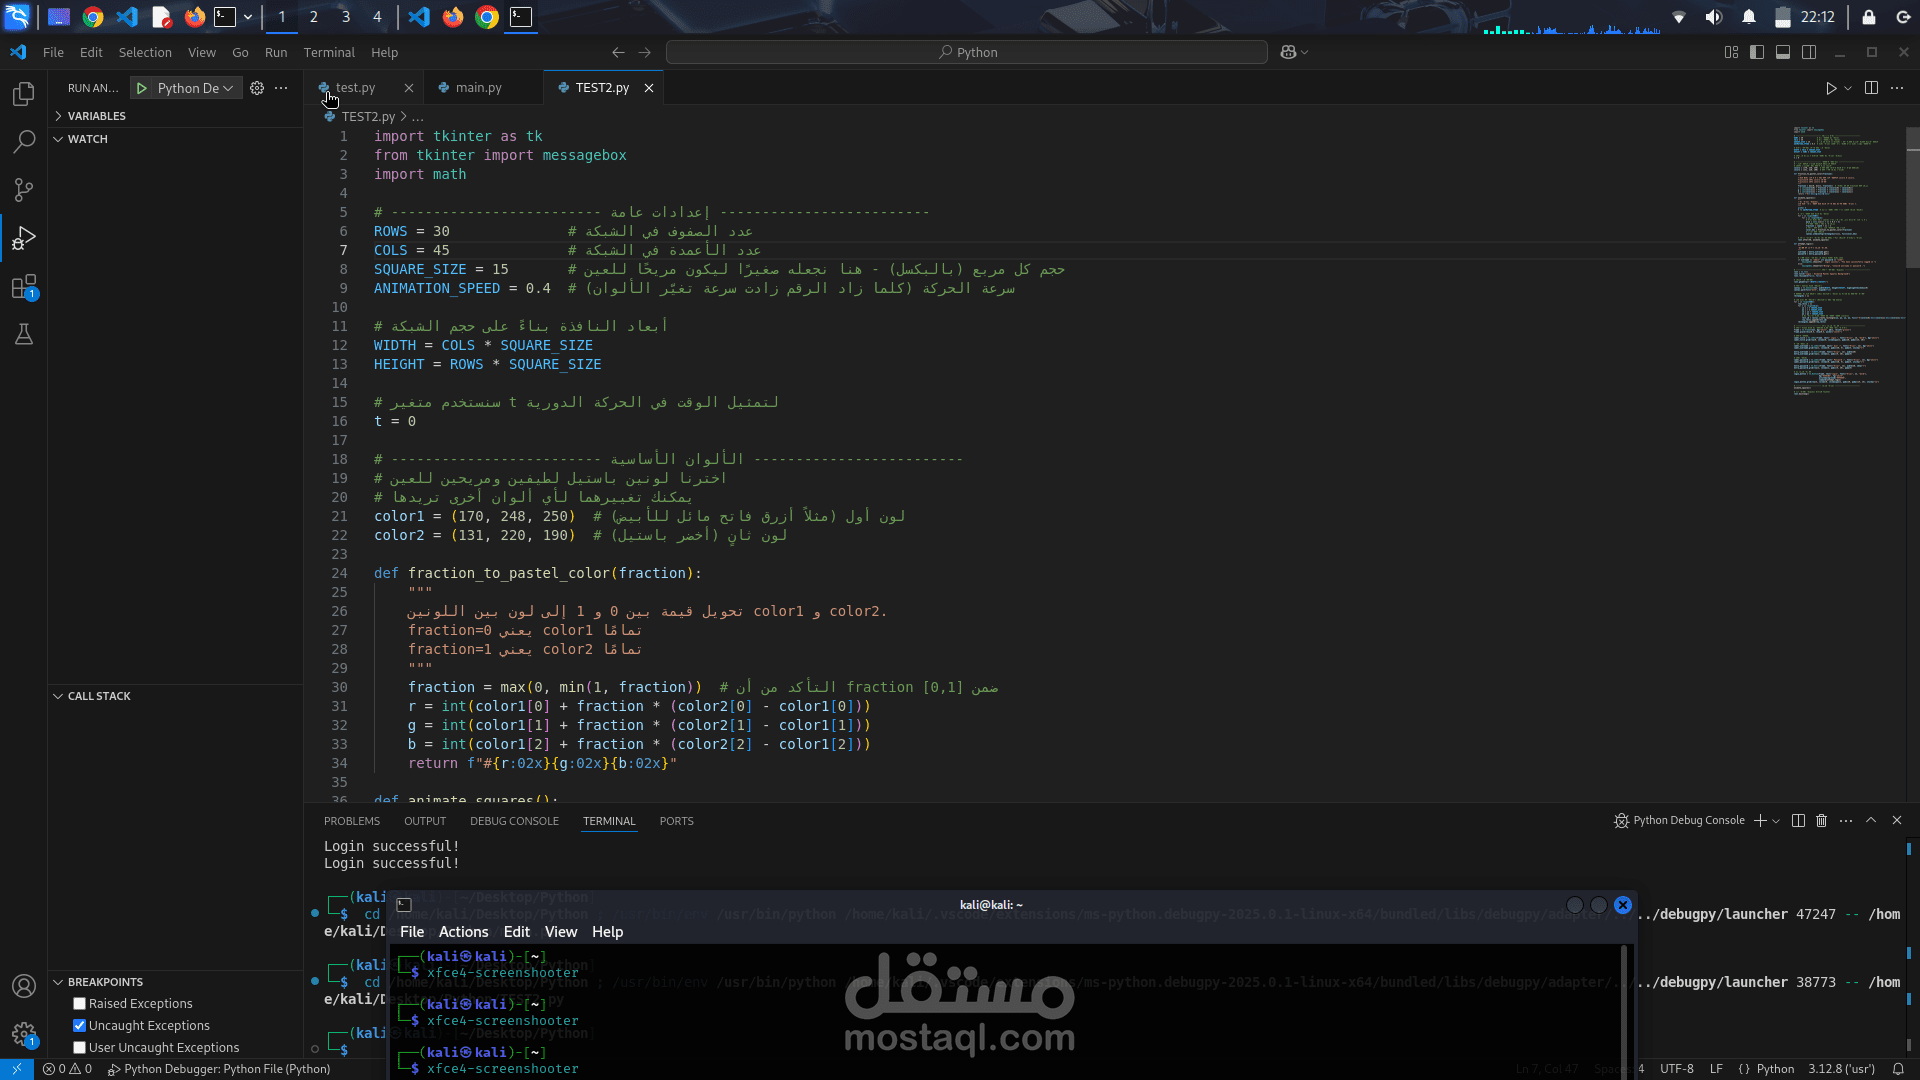Open Customize Layout control
The image size is (1920, 1080).
pyautogui.click(x=1731, y=52)
